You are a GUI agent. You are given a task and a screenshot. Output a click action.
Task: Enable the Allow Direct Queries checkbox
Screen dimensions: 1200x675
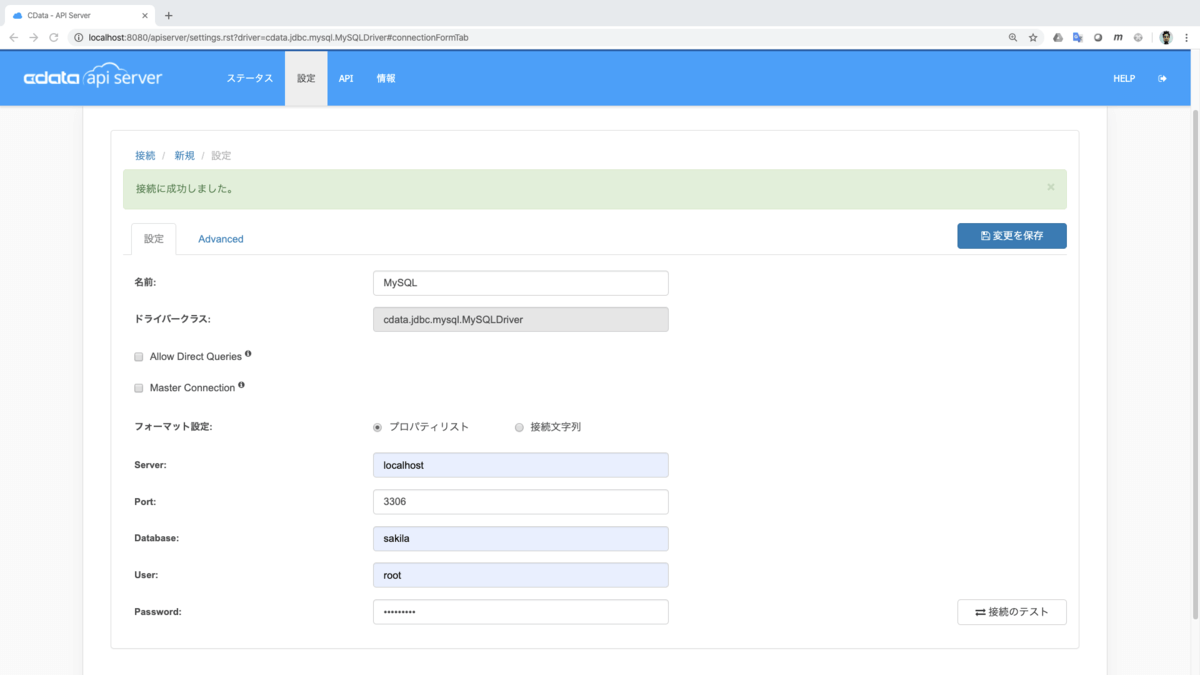[x=139, y=357]
